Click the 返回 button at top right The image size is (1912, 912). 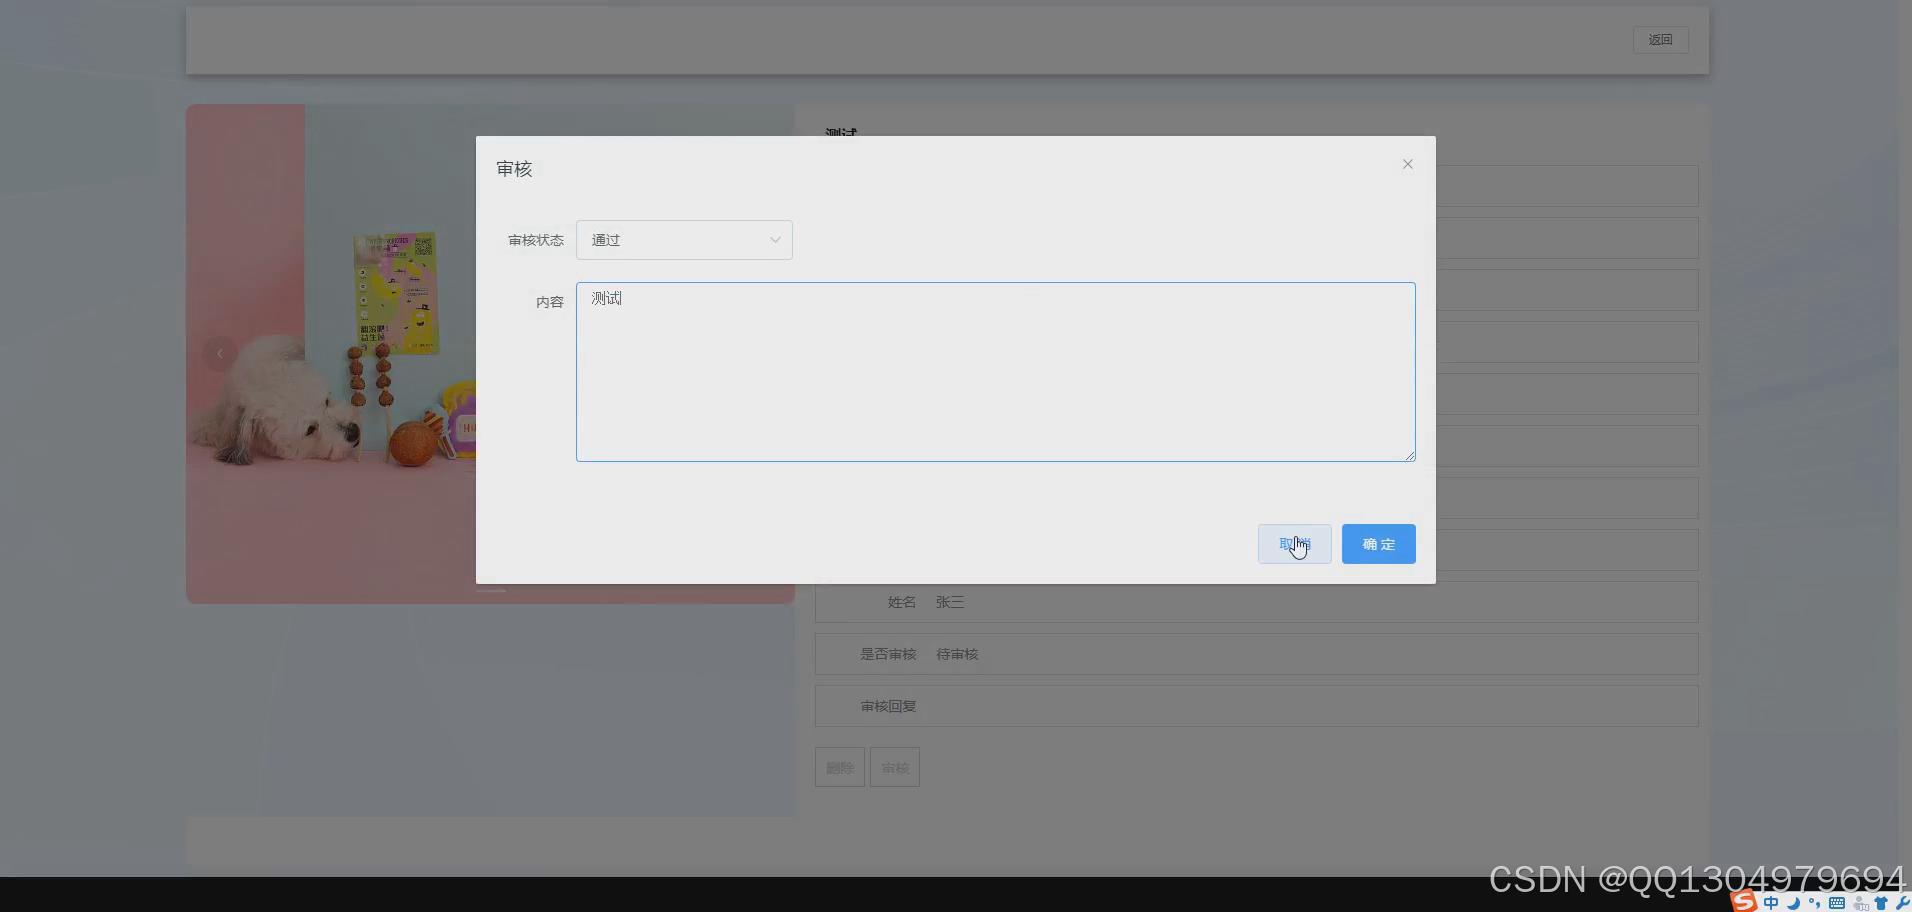pos(1660,40)
